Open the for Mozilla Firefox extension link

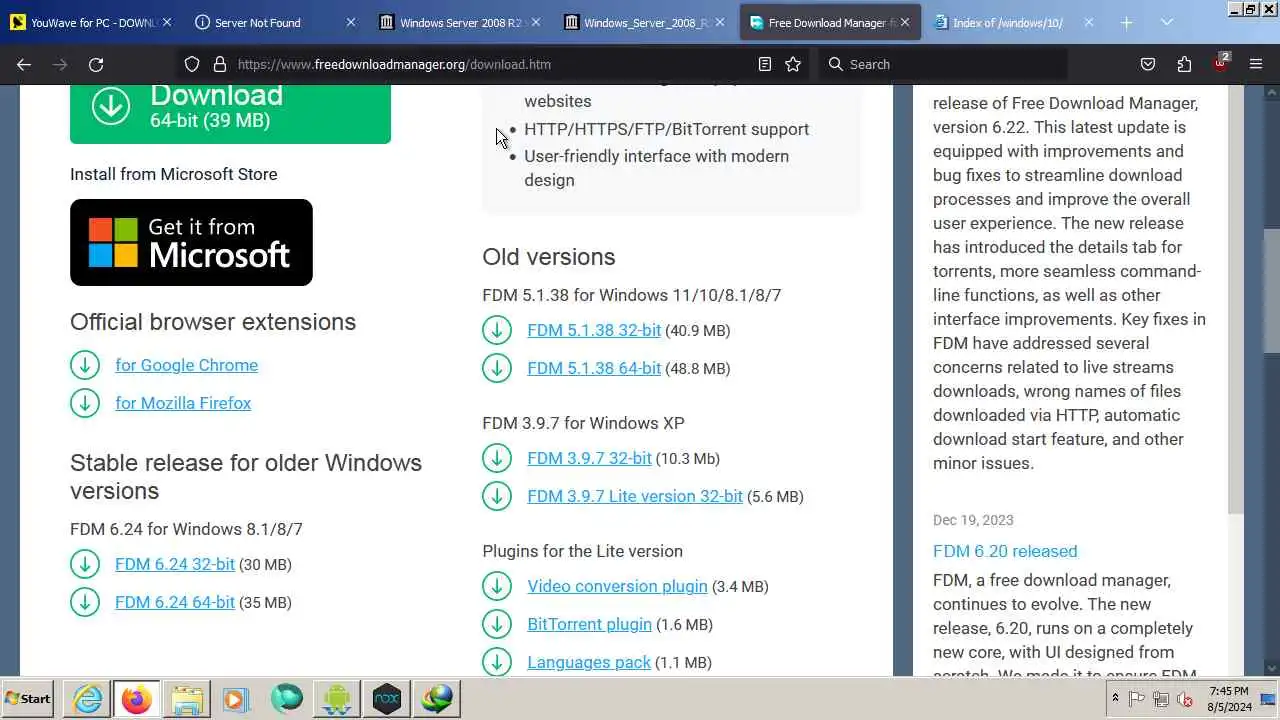point(183,403)
